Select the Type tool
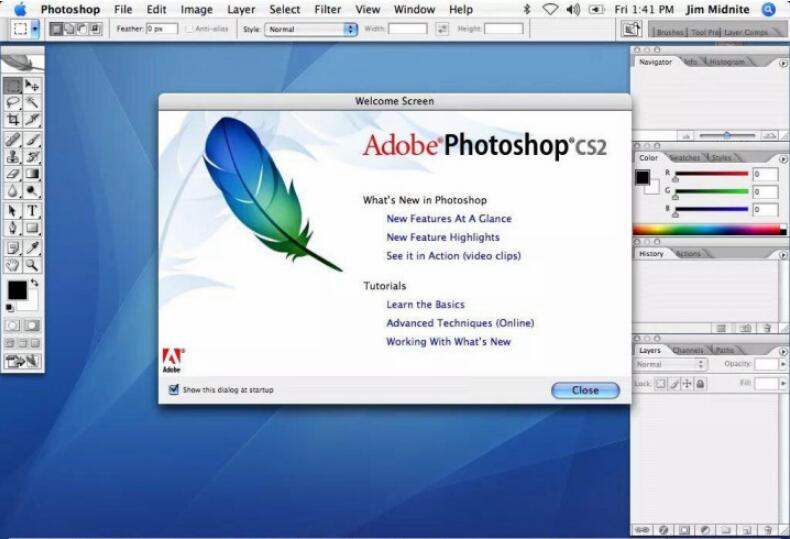790x539 pixels. tap(32, 211)
